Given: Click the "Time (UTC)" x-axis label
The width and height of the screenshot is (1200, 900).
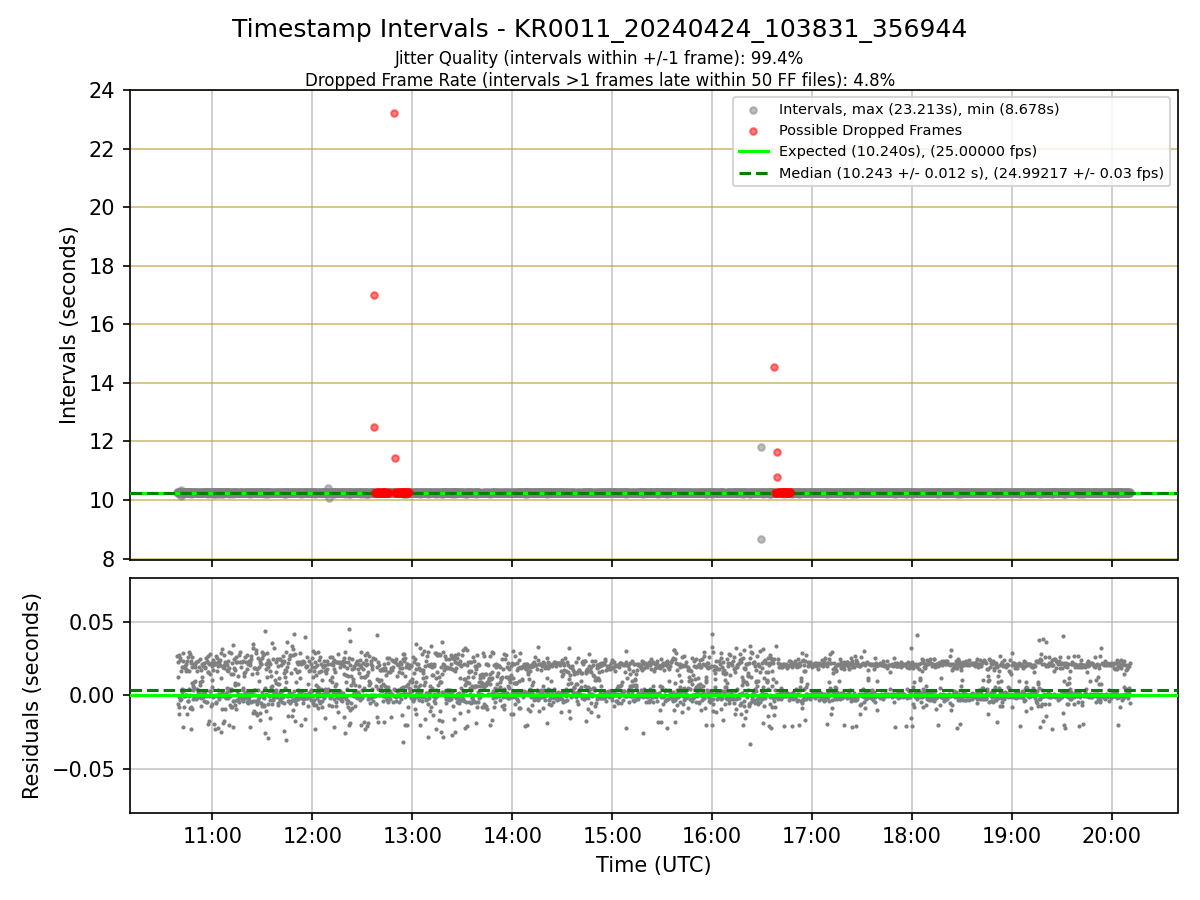Looking at the screenshot, I should click(653, 865).
